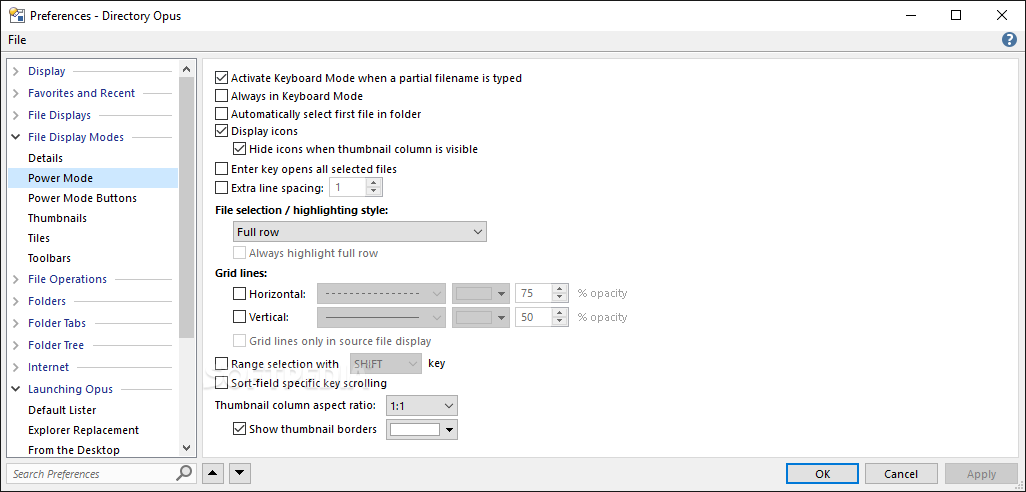The image size is (1026, 492).
Task: Decrease Vertical opacity spinner value
Action: pos(559,321)
